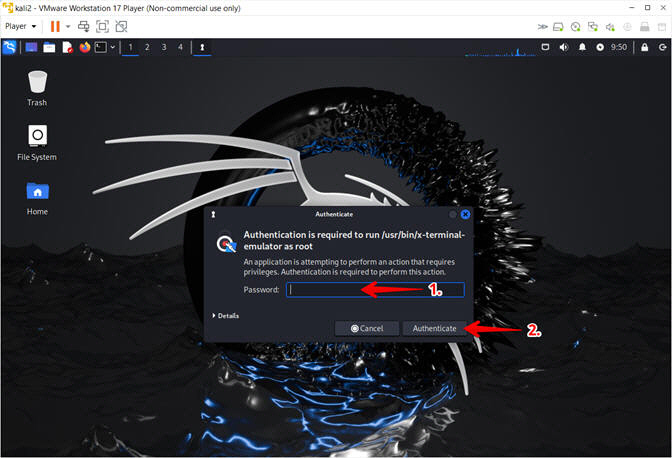Toggle Unity mode icon
This screenshot has width=672, height=458.
[121, 27]
